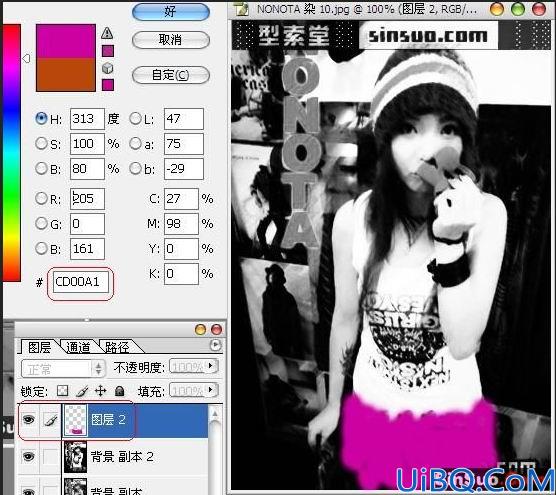Select the L lightness radio button
This screenshot has width=556, height=495.
(135, 118)
